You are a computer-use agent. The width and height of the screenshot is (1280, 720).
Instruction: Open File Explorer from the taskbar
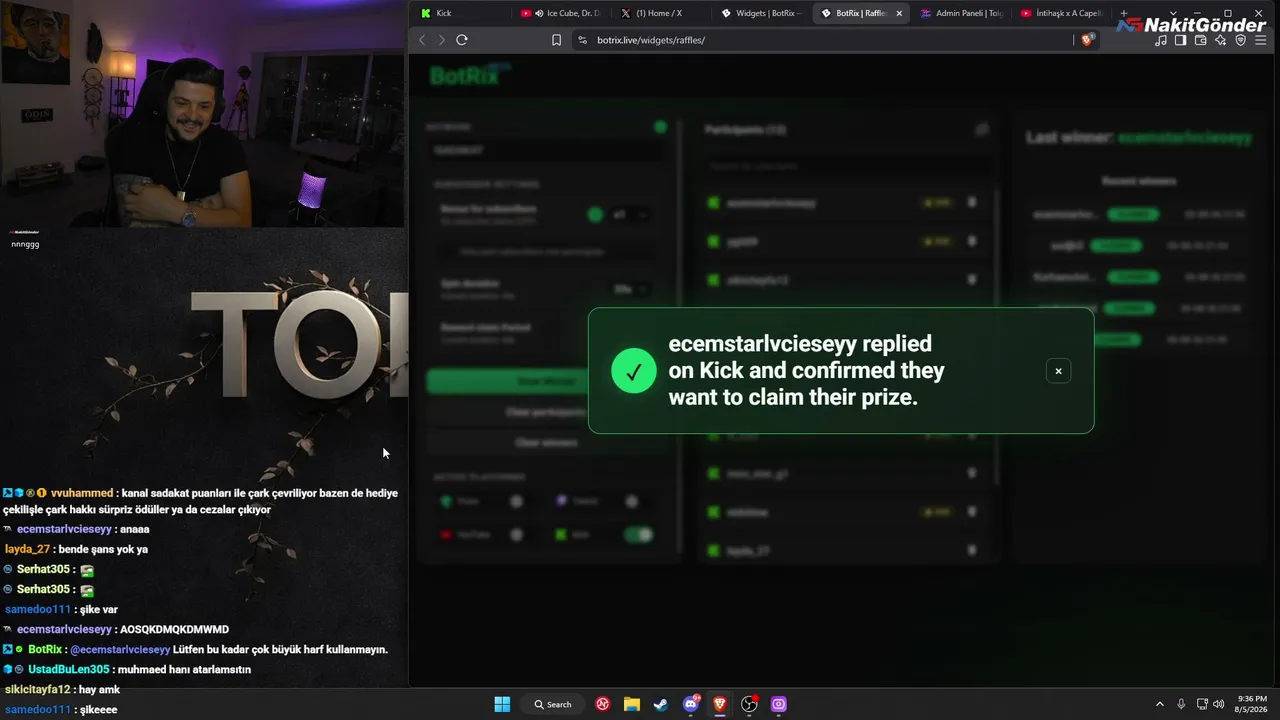pyautogui.click(x=632, y=704)
